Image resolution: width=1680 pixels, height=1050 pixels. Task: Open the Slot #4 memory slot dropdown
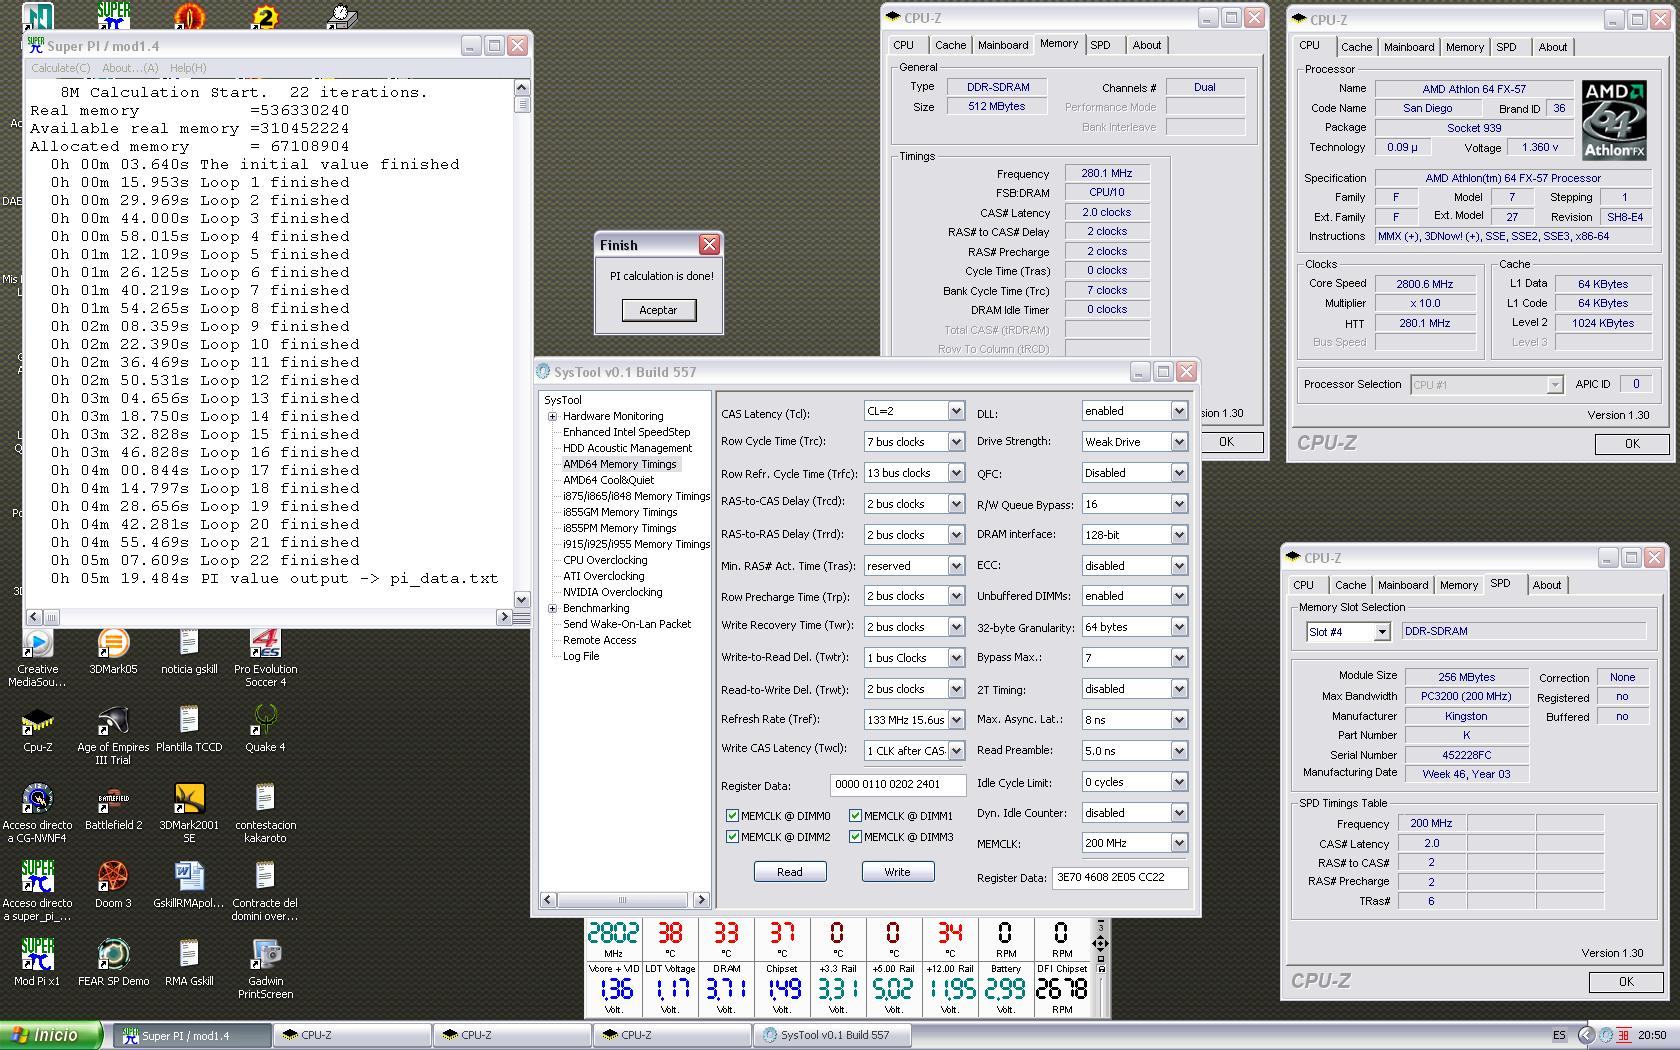coord(1381,632)
